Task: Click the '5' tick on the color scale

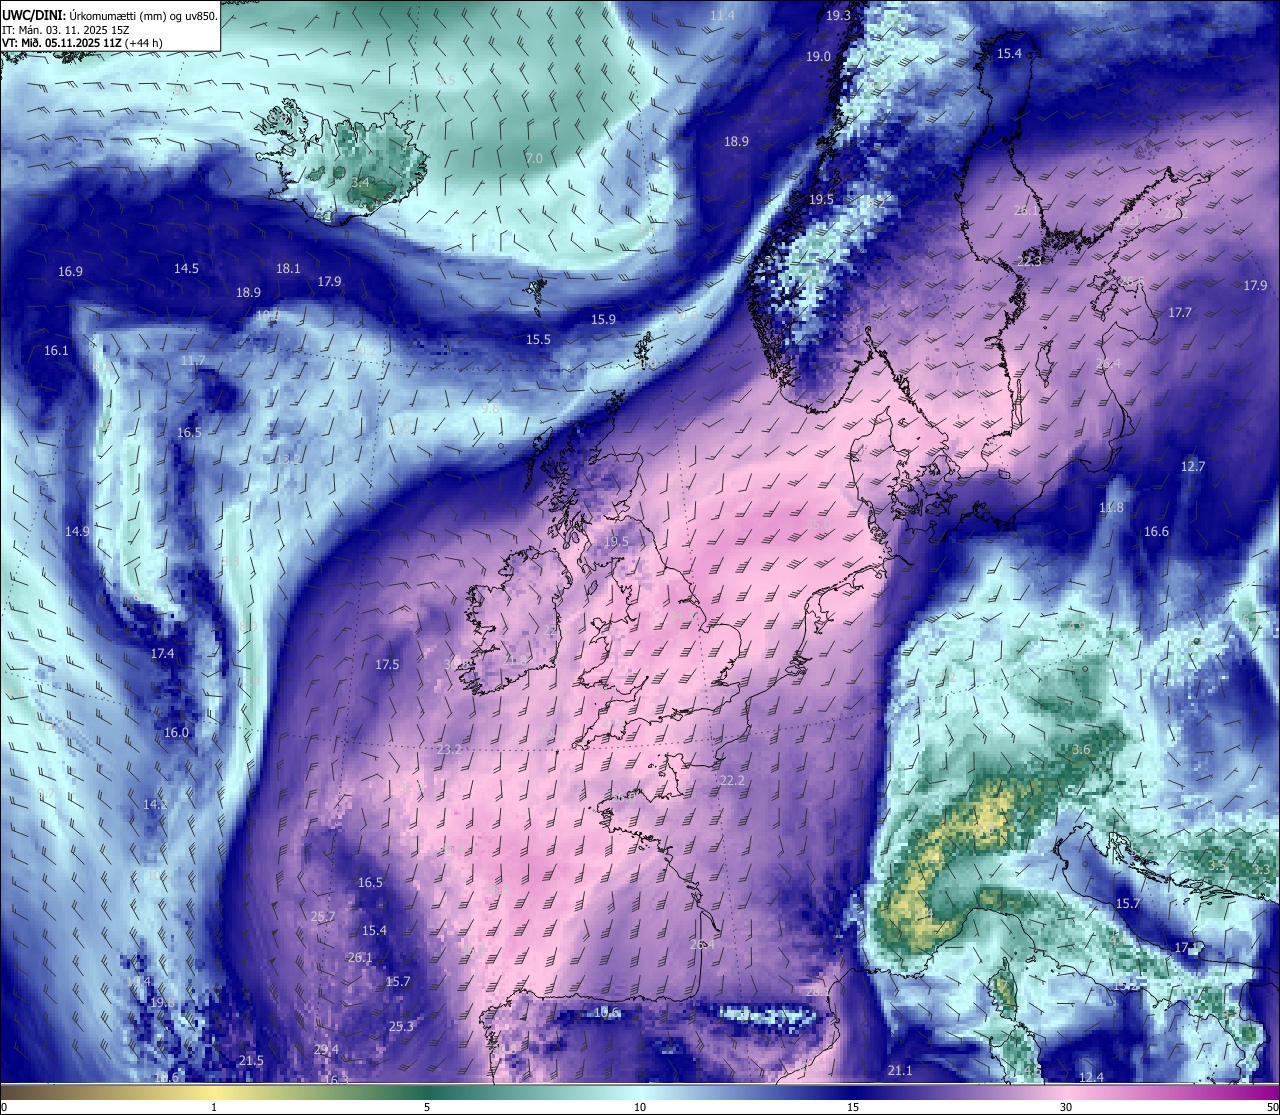Action: pyautogui.click(x=427, y=1107)
